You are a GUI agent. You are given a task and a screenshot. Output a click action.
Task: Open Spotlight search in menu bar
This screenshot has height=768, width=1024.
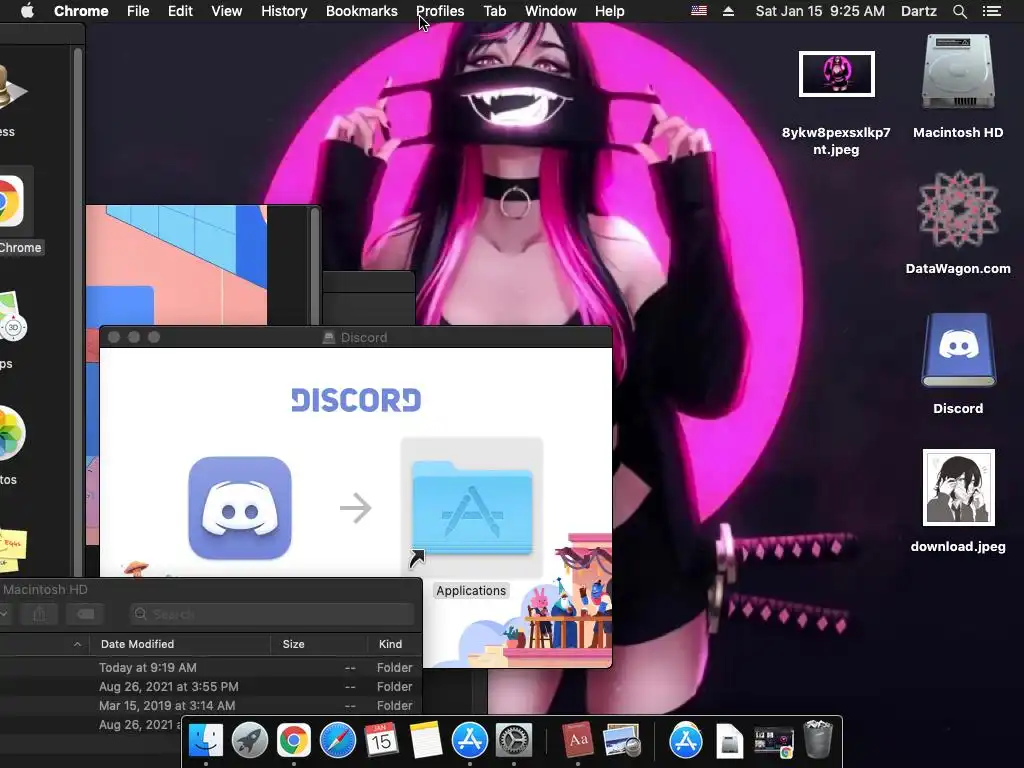coord(959,11)
